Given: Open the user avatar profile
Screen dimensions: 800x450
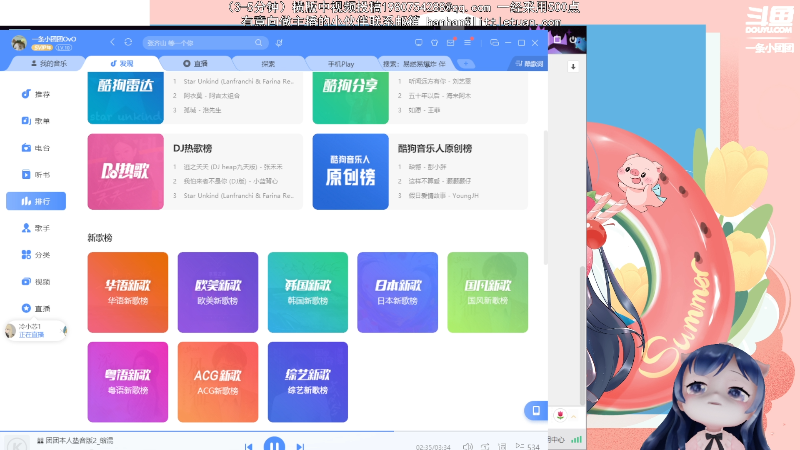Looking at the screenshot, I should point(19,43).
